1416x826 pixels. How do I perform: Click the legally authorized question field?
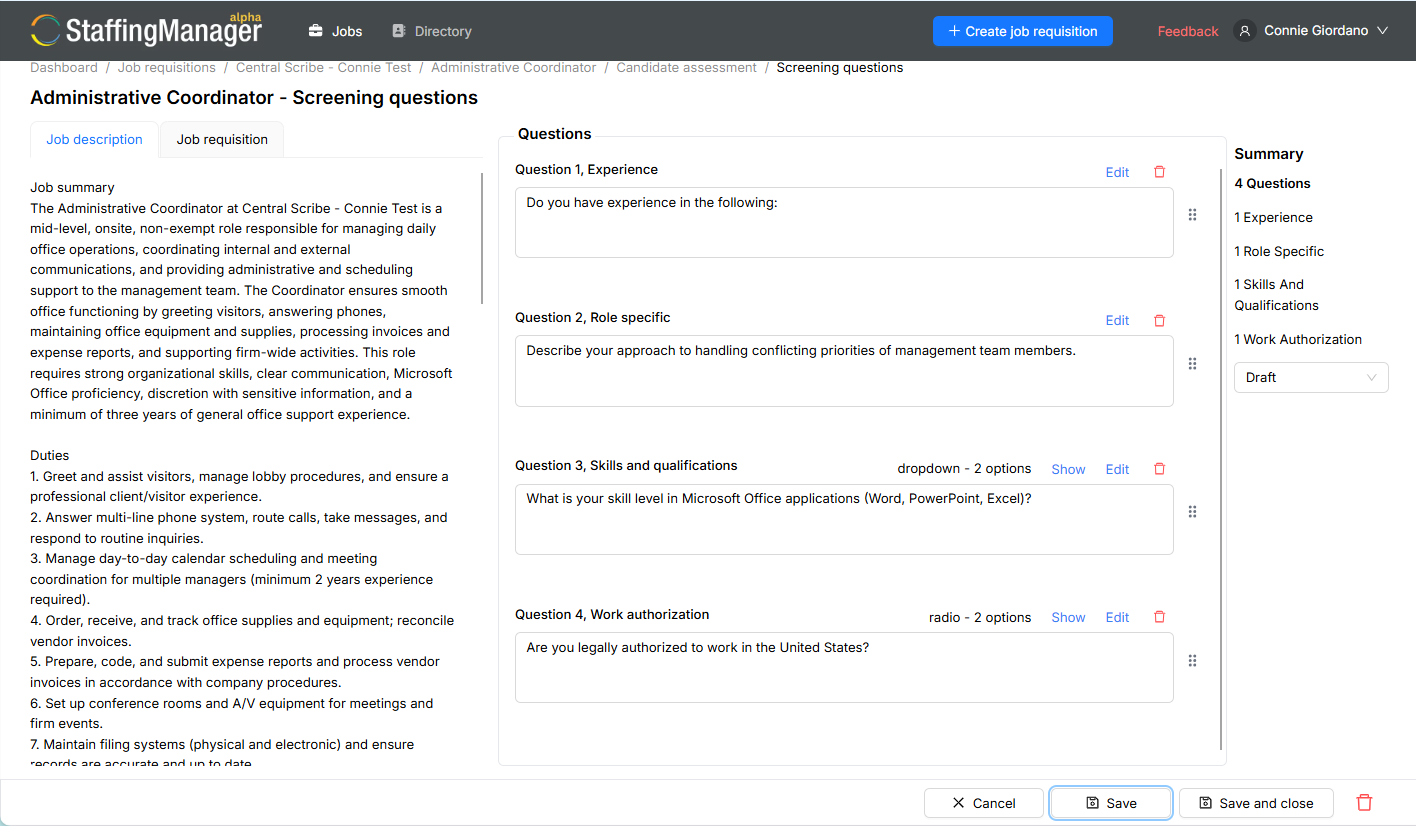click(844, 668)
